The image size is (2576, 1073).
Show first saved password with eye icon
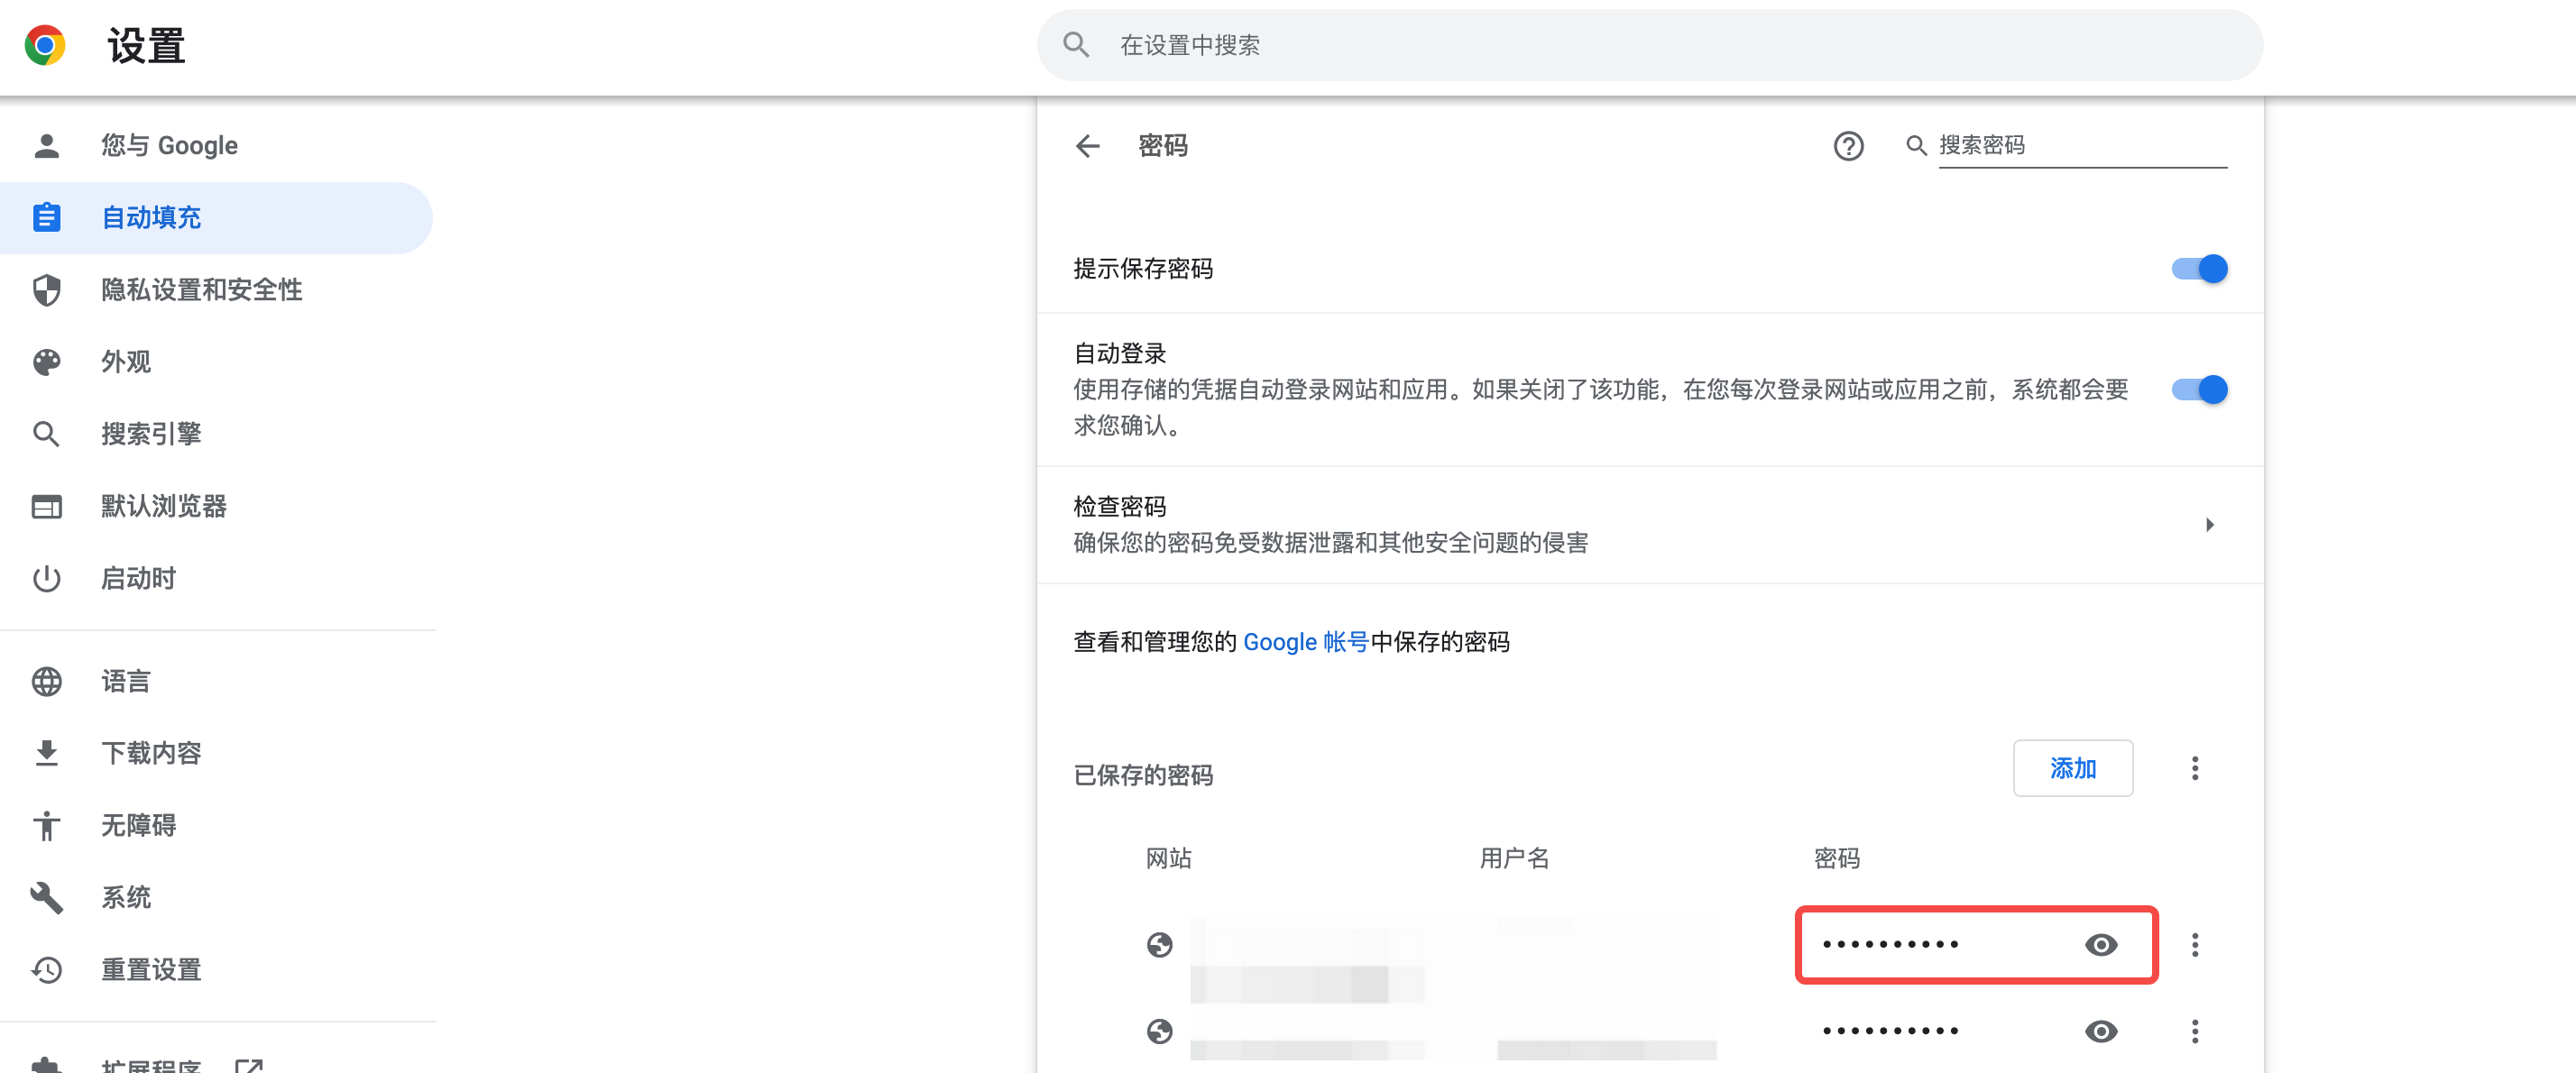(x=2100, y=944)
